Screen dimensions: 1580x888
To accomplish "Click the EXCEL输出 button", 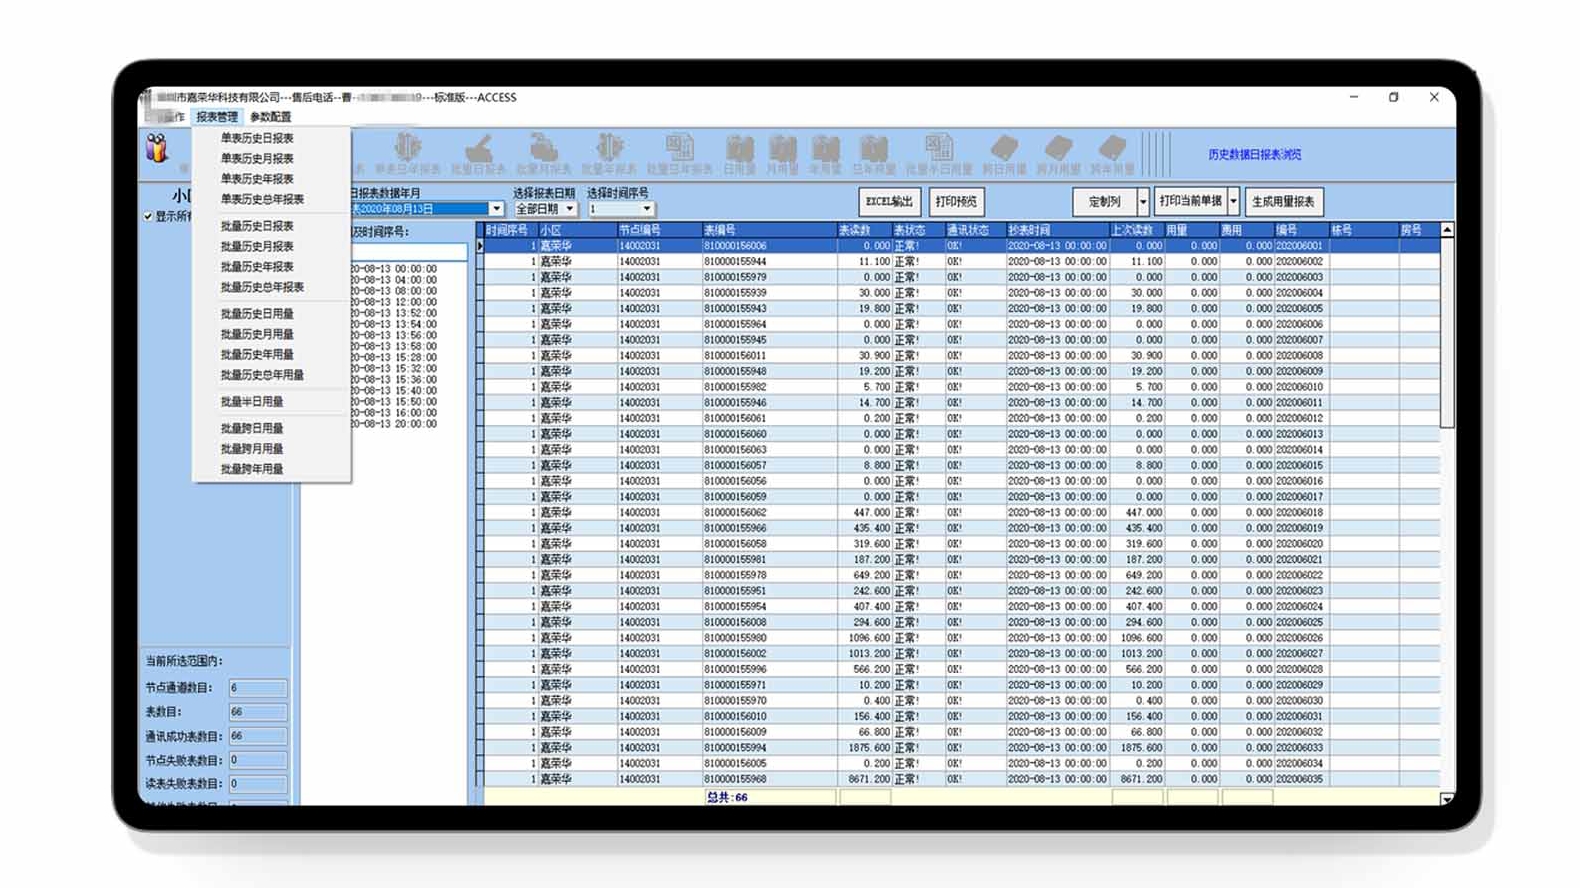I will point(888,202).
